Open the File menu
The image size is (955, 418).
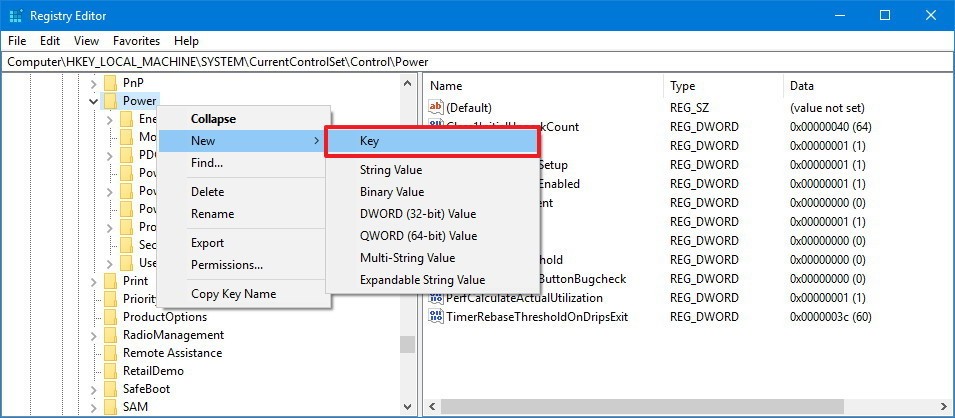coord(18,41)
